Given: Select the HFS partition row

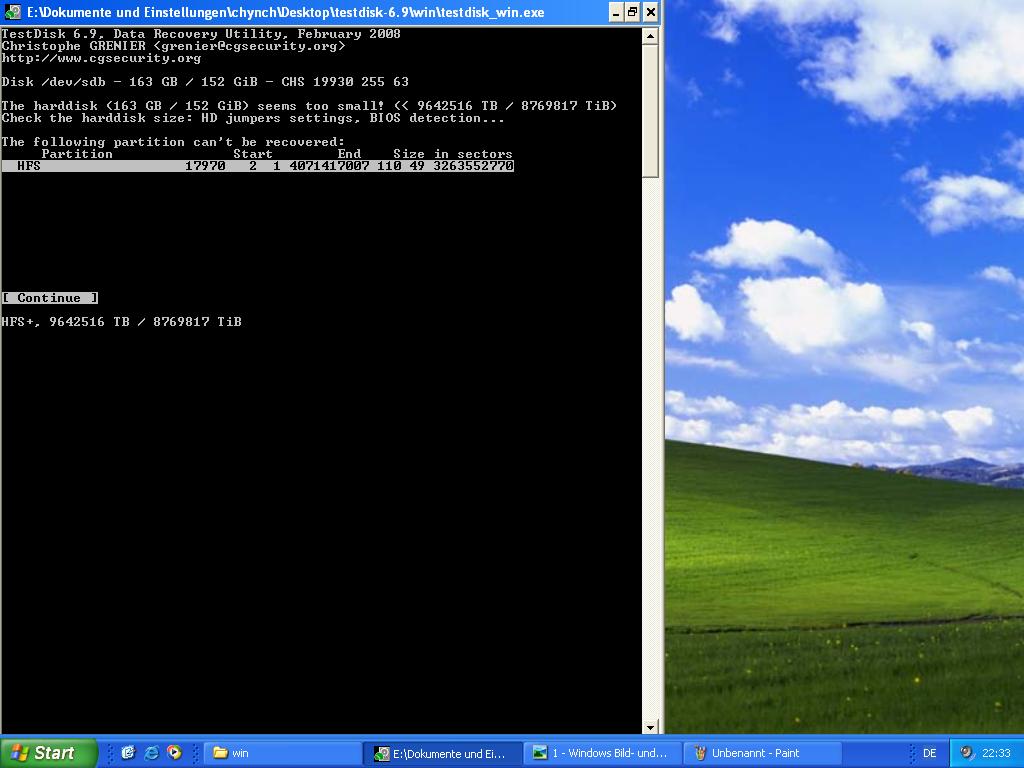Looking at the screenshot, I should coord(257,166).
